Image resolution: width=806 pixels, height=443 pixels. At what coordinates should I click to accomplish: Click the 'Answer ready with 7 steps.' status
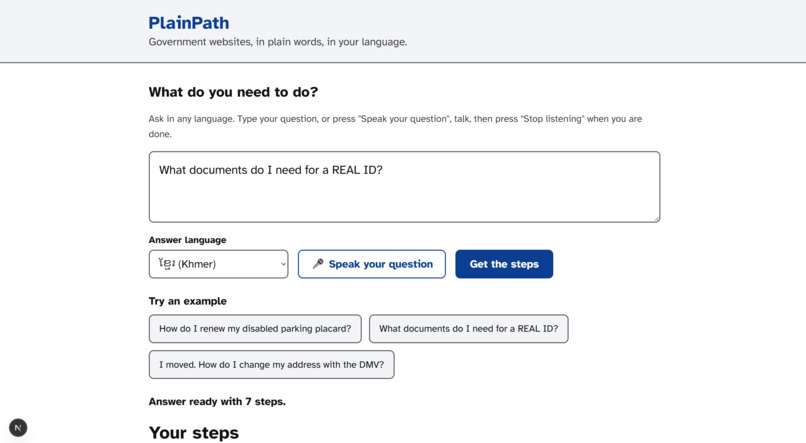click(x=217, y=402)
